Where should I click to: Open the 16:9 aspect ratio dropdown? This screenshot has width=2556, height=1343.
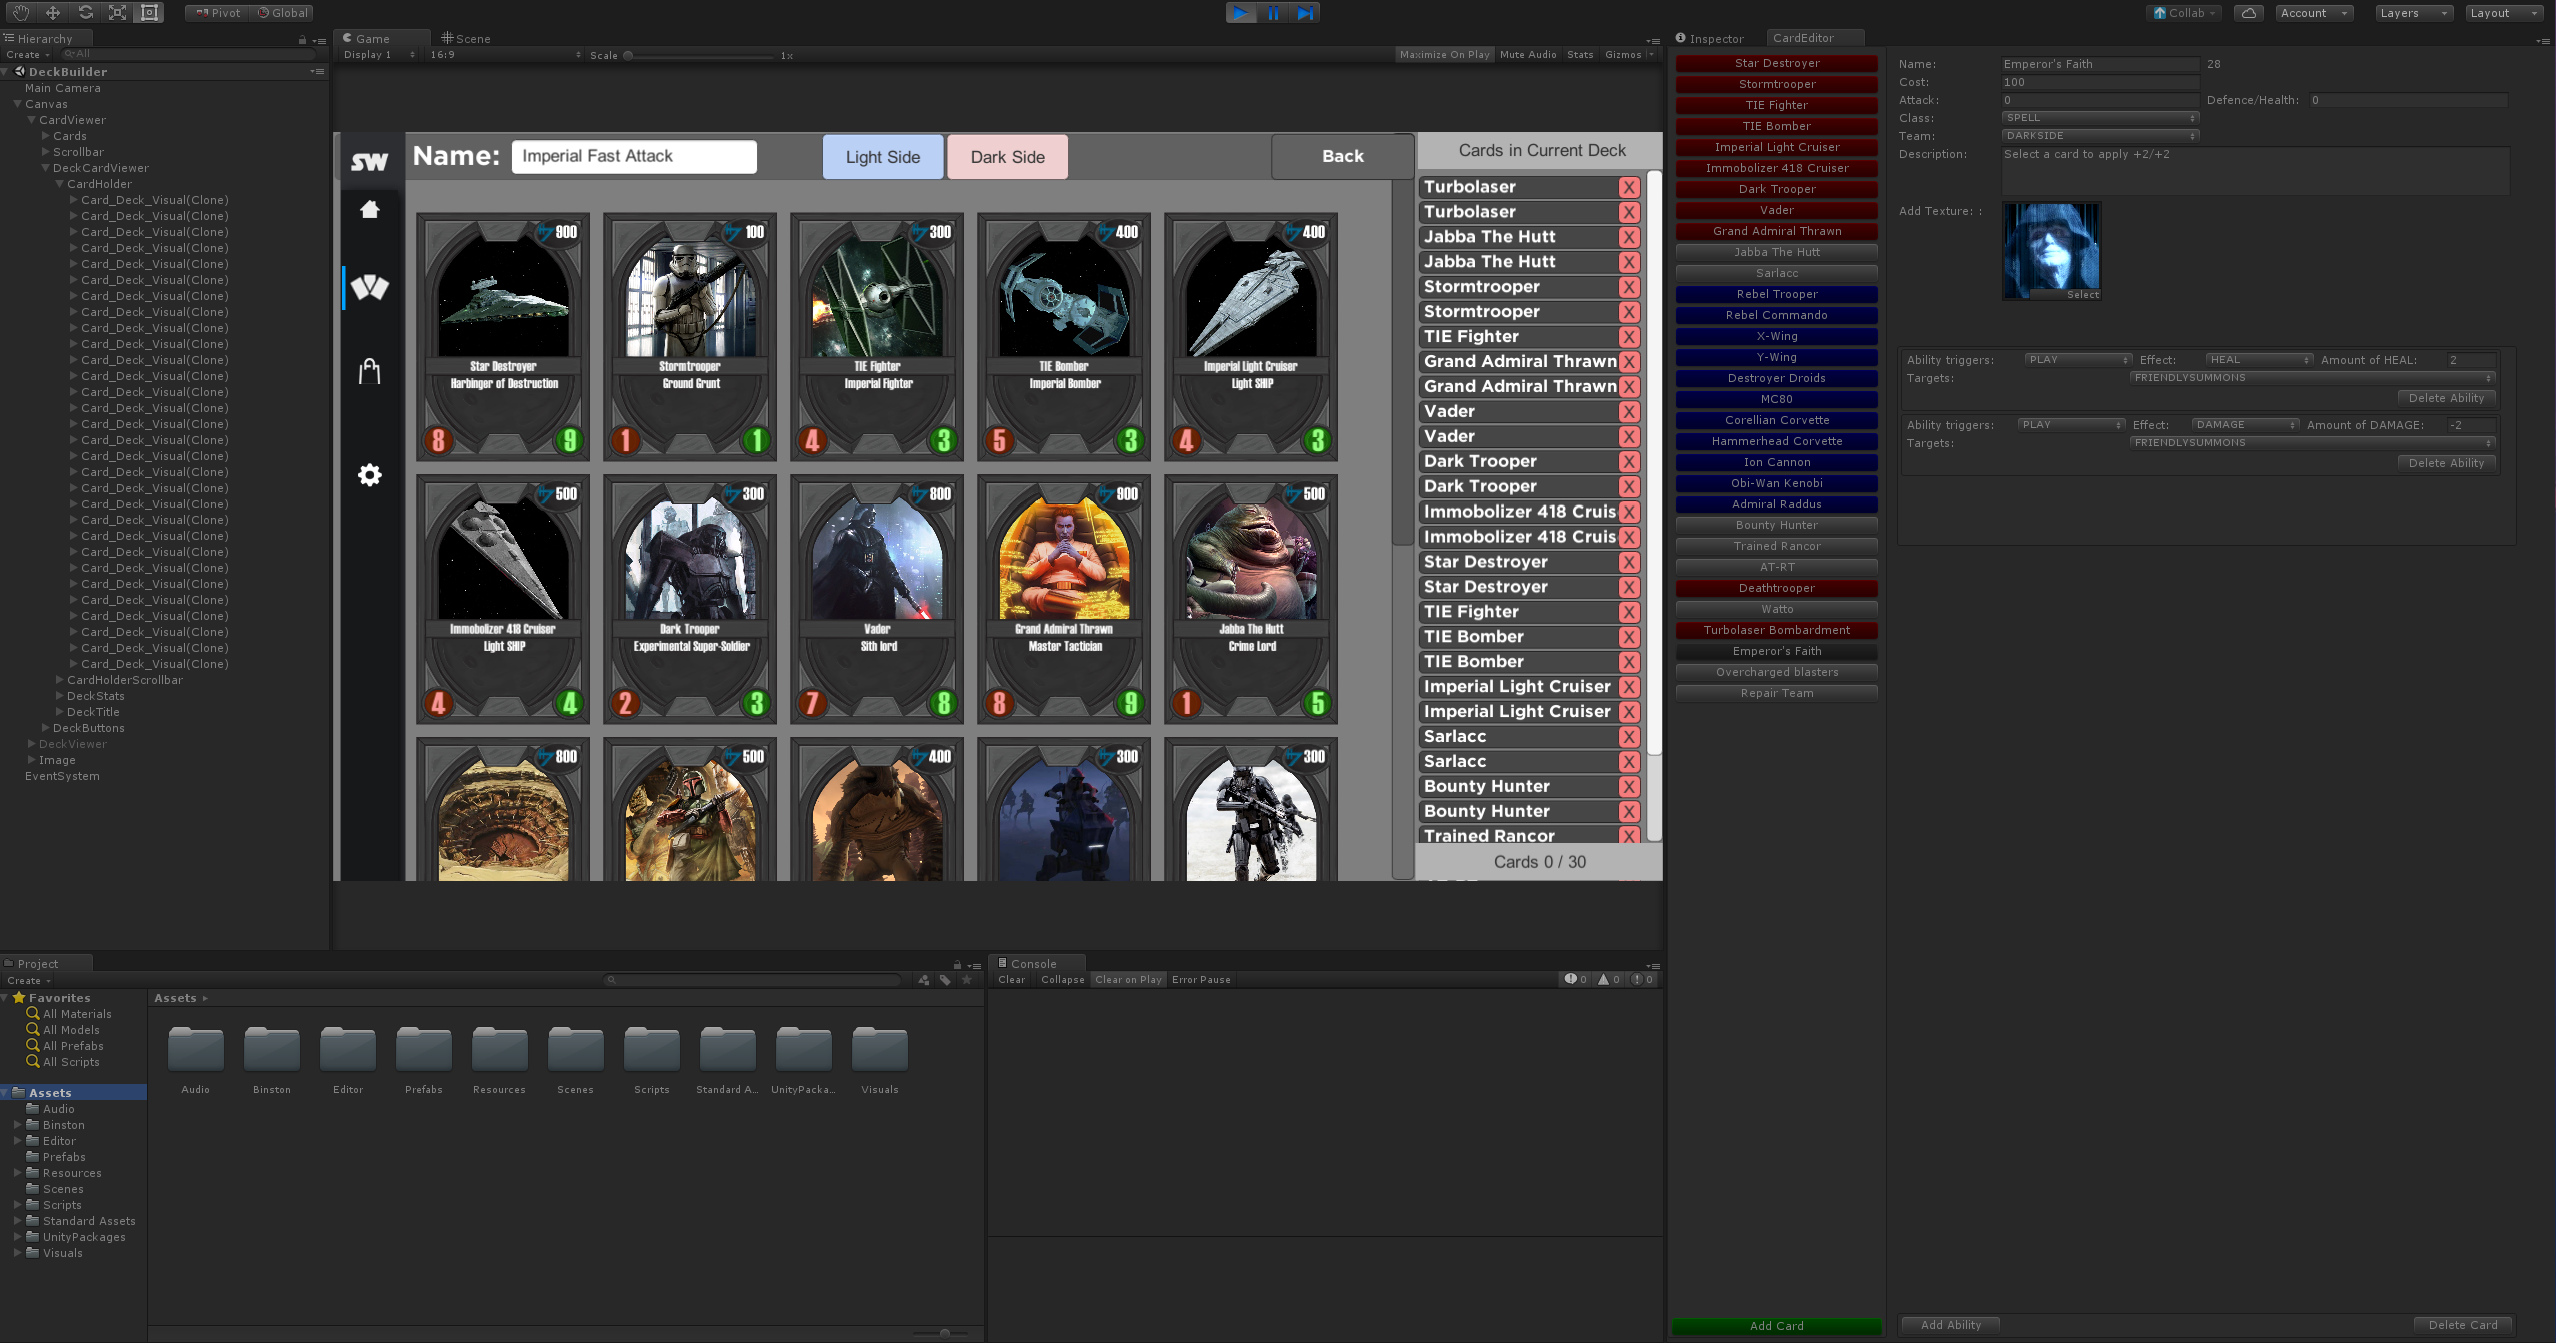(505, 55)
